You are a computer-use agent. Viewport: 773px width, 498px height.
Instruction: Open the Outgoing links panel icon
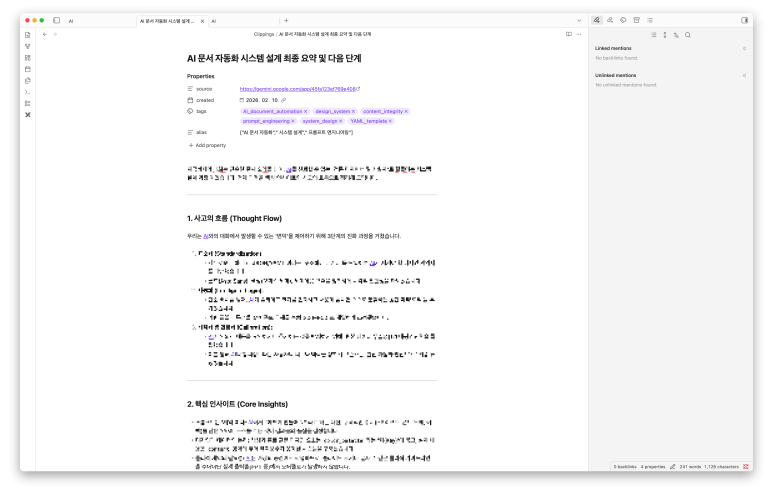609,20
